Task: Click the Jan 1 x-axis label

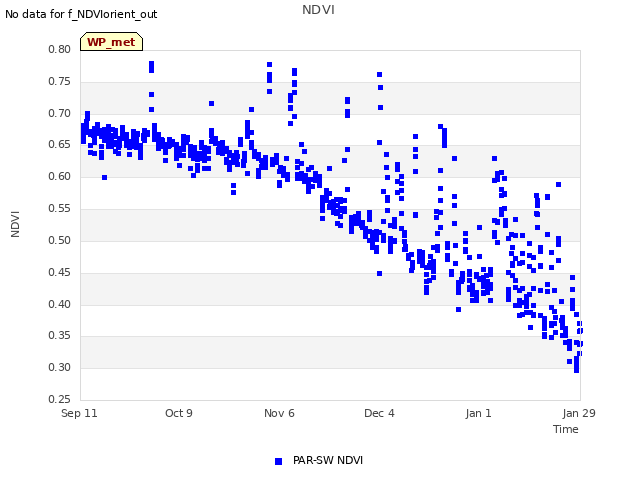Action: point(478,413)
